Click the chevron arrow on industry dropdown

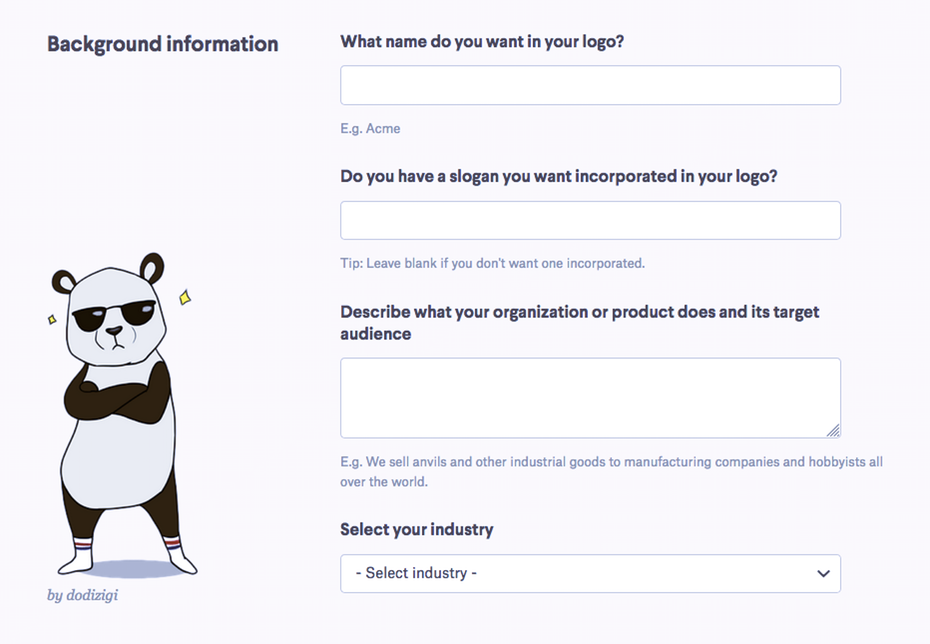pyautogui.click(x=823, y=573)
